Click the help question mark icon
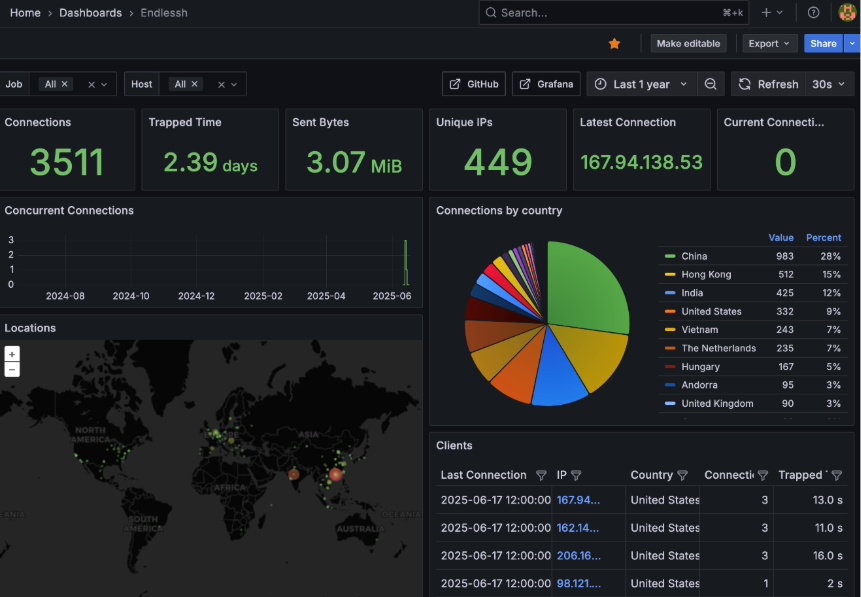This screenshot has width=861, height=597. point(813,13)
